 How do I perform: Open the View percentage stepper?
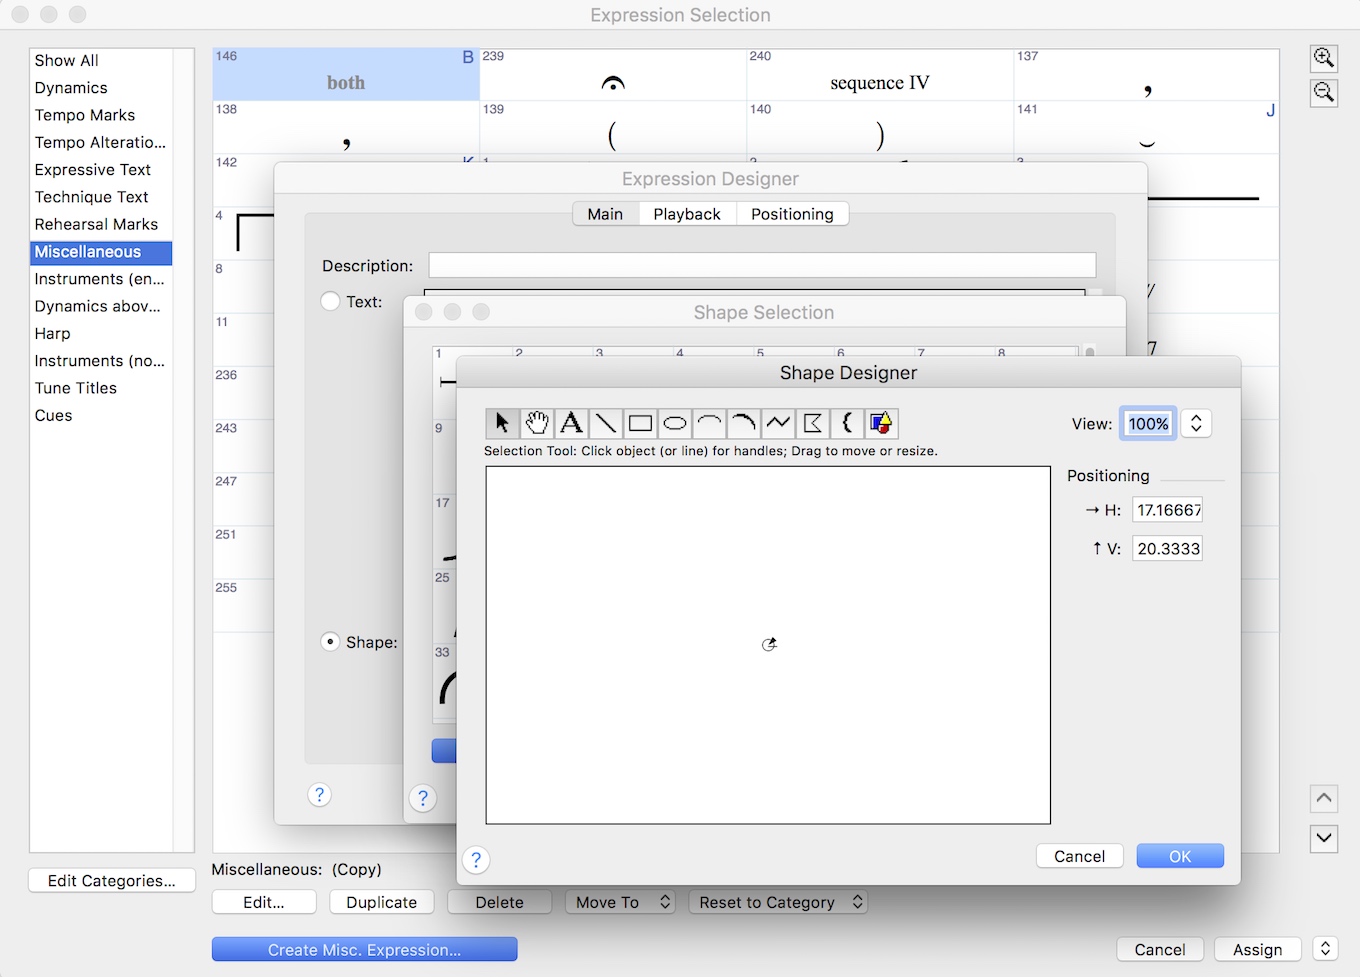[x=1196, y=423]
